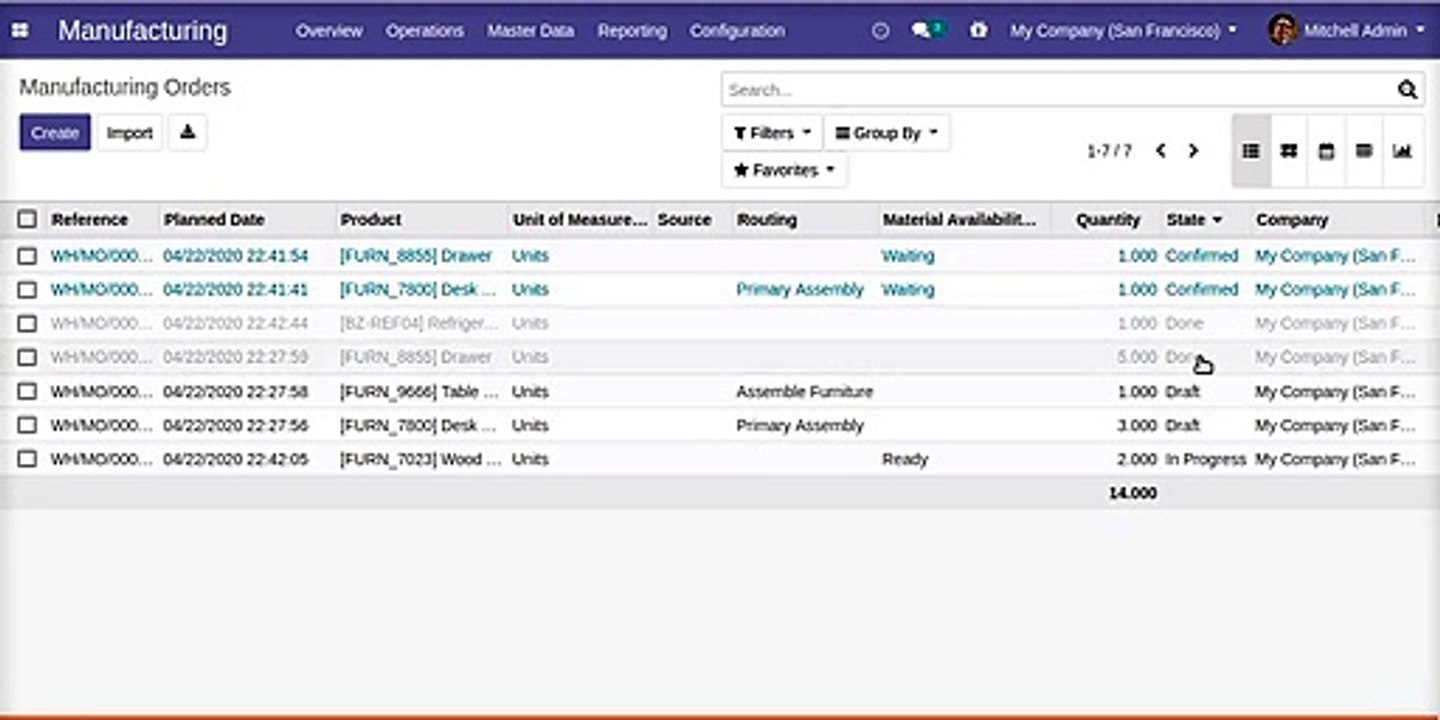Click the [FURN_9666] Table product cell

click(419, 392)
